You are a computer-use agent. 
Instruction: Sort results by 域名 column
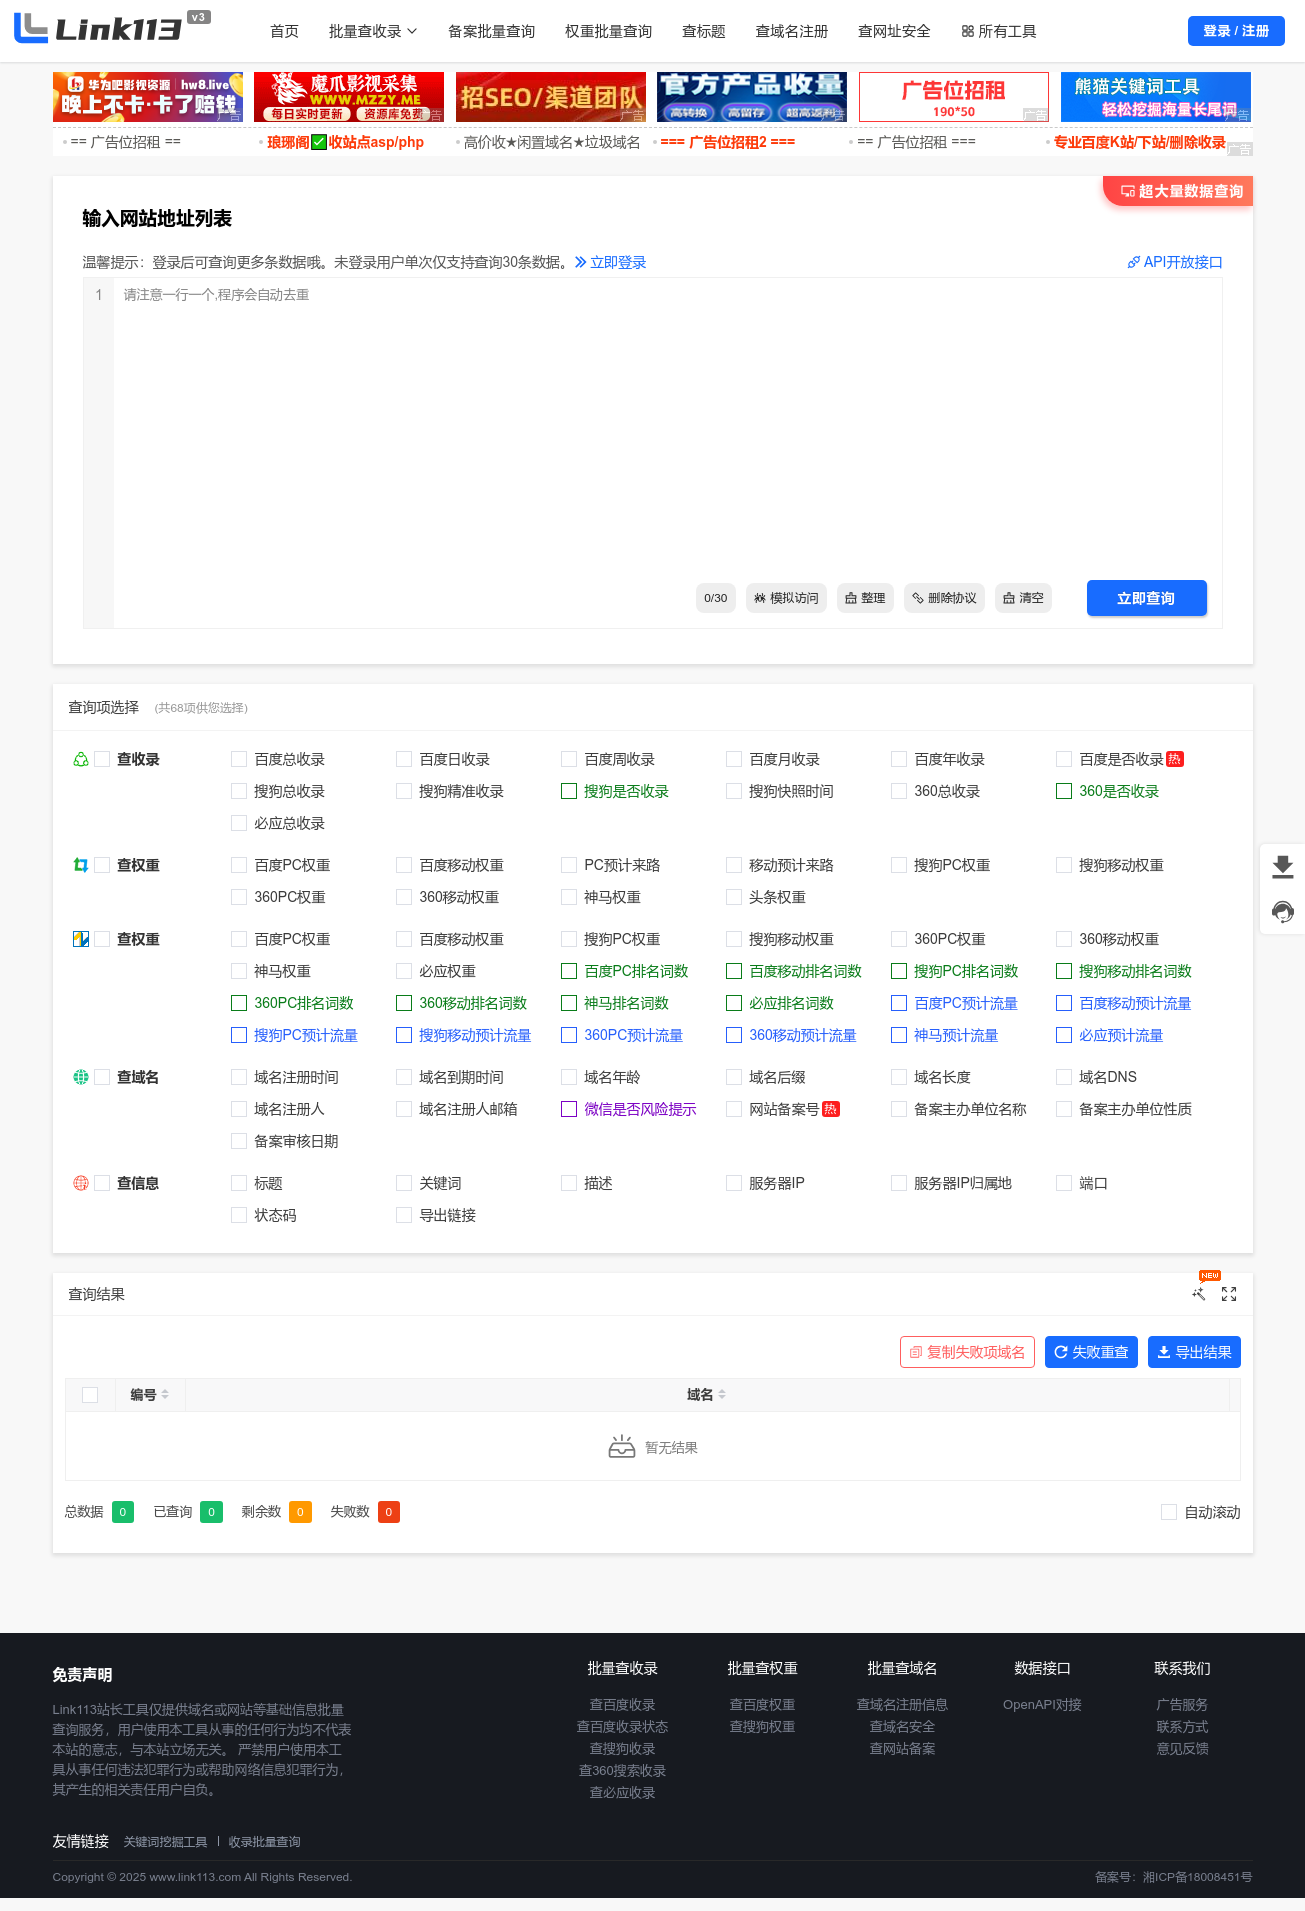(706, 1395)
